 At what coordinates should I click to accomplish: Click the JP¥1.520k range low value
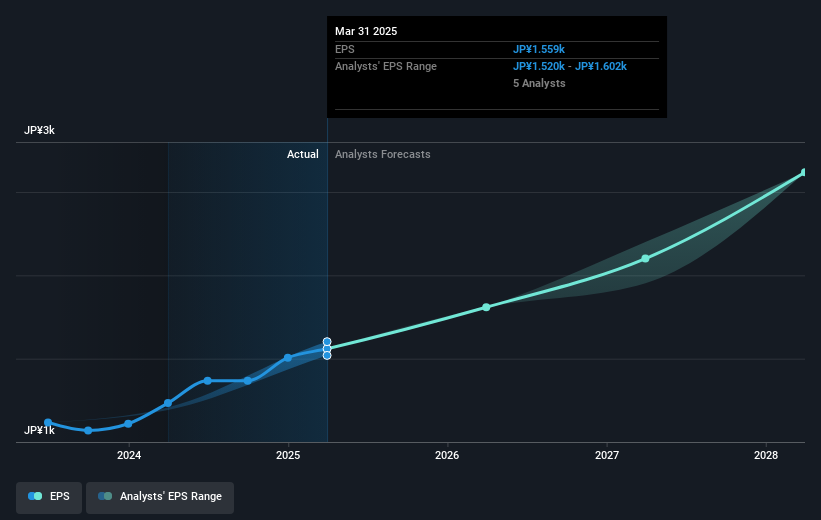point(539,66)
